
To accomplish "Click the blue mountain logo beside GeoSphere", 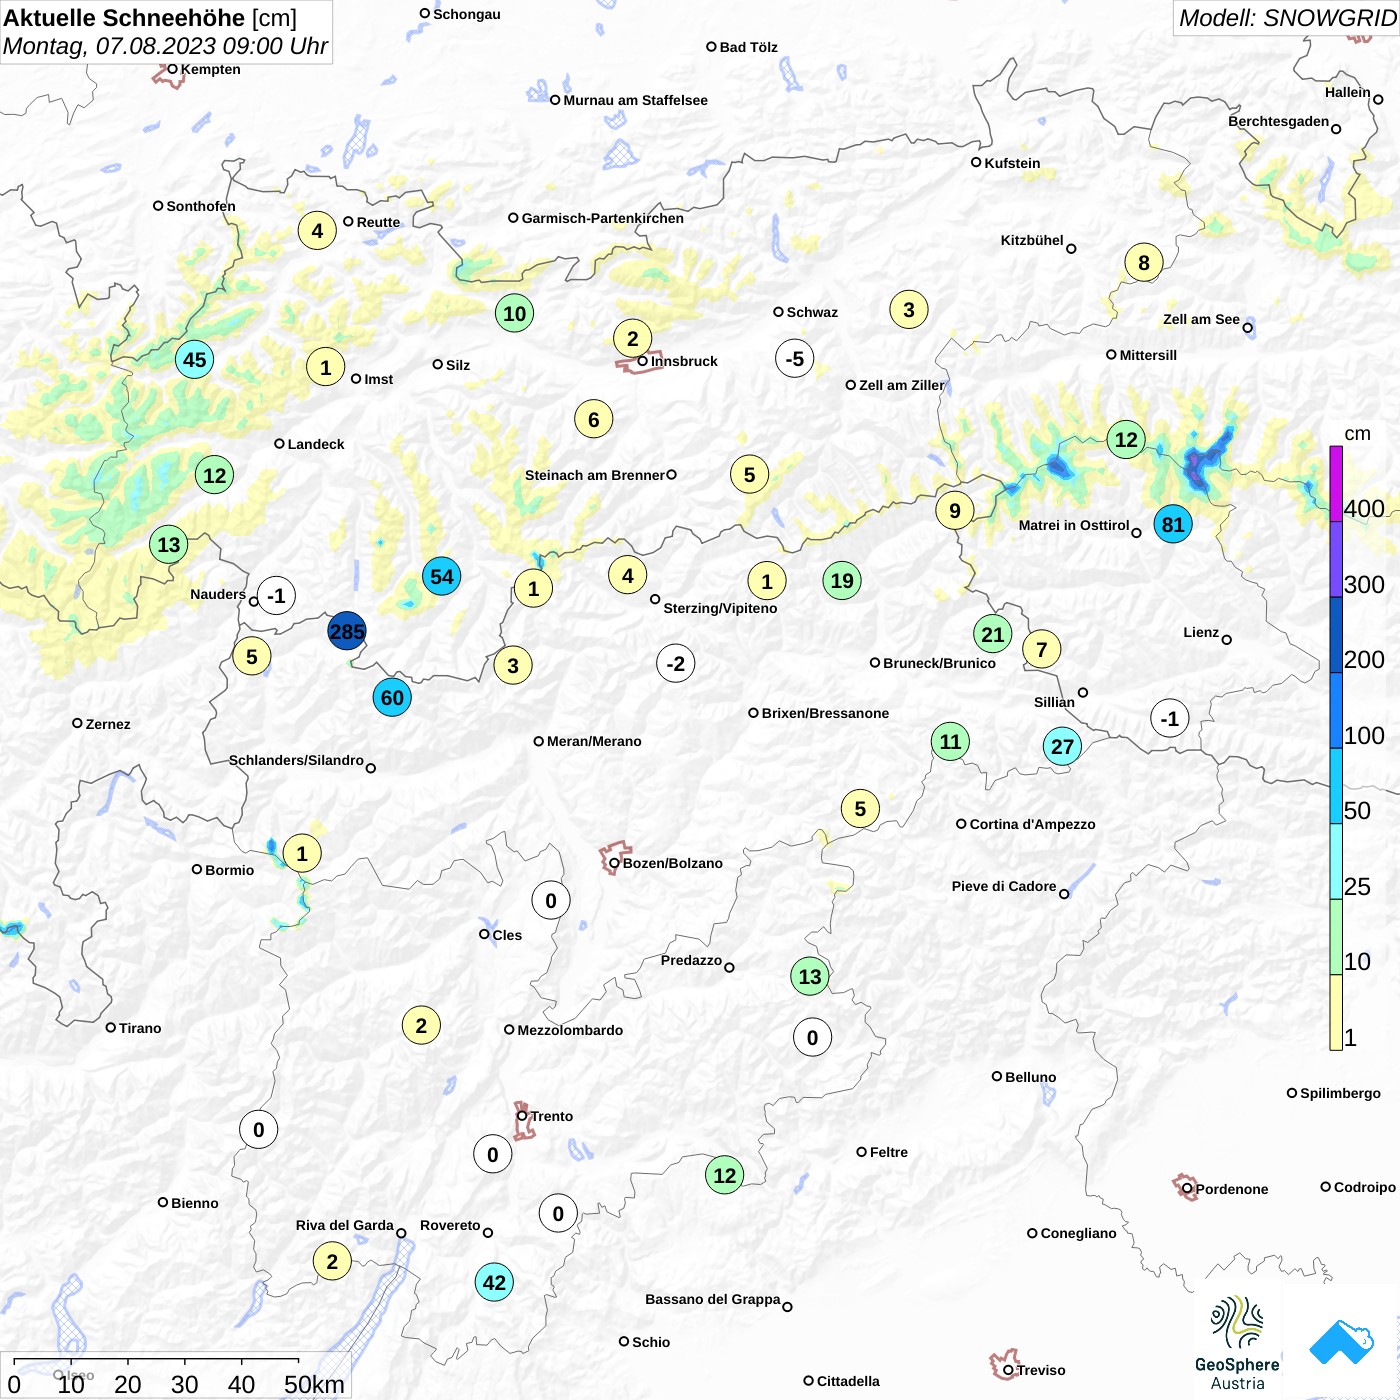I will (1342, 1343).
